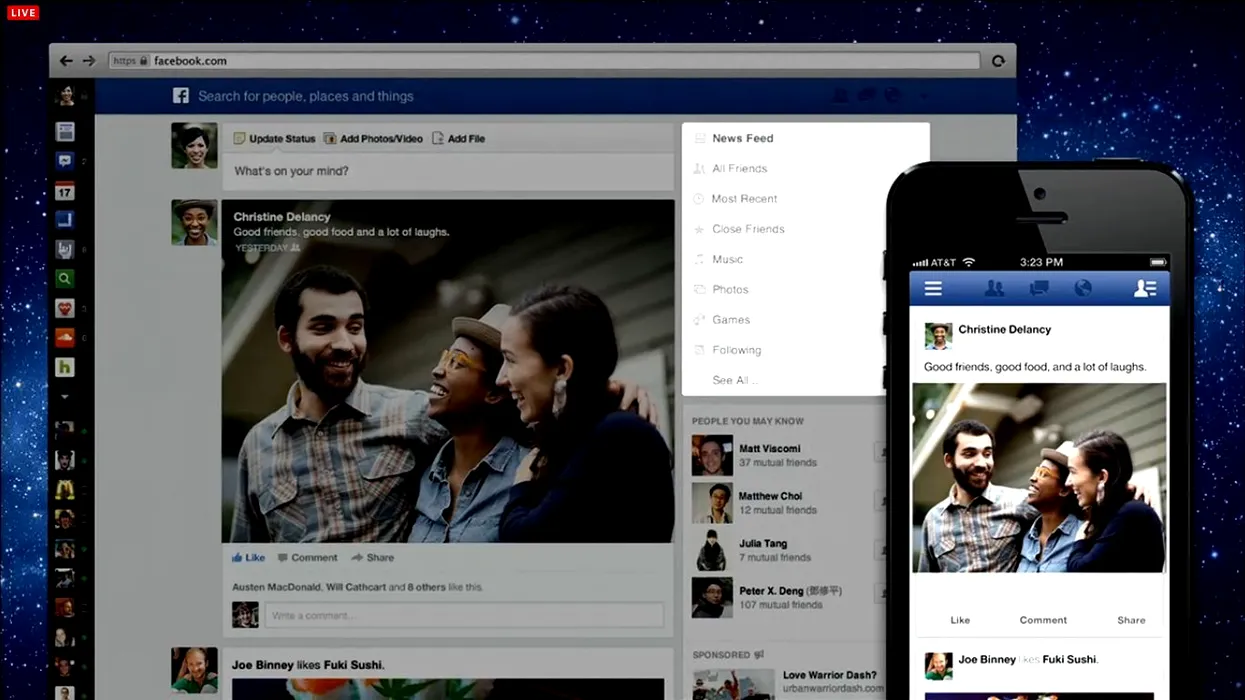The height and width of the screenshot is (700, 1245).
Task: Open Matt Viscomi's profile link
Action: [769, 449]
